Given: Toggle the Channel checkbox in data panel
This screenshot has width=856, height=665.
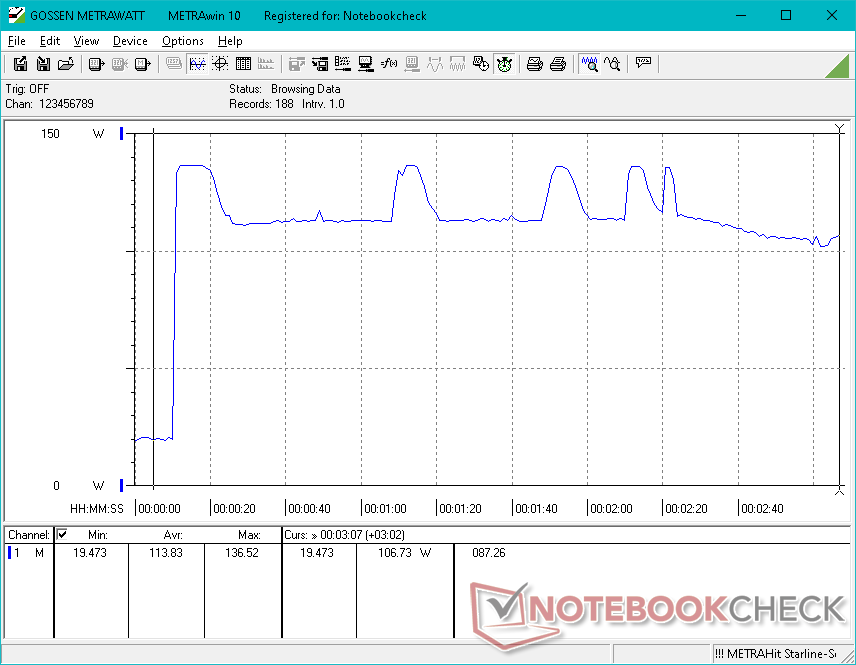Looking at the screenshot, I should (x=62, y=535).
